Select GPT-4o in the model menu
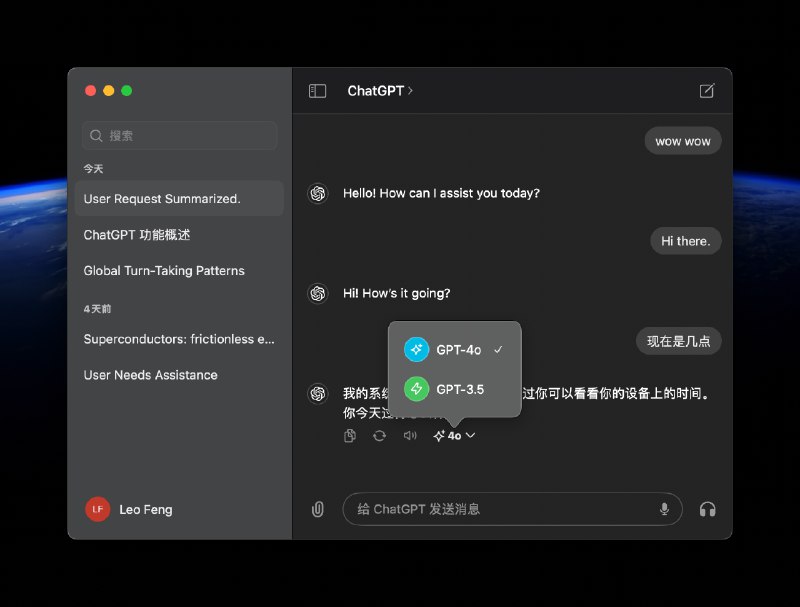800x607 pixels. pos(455,349)
